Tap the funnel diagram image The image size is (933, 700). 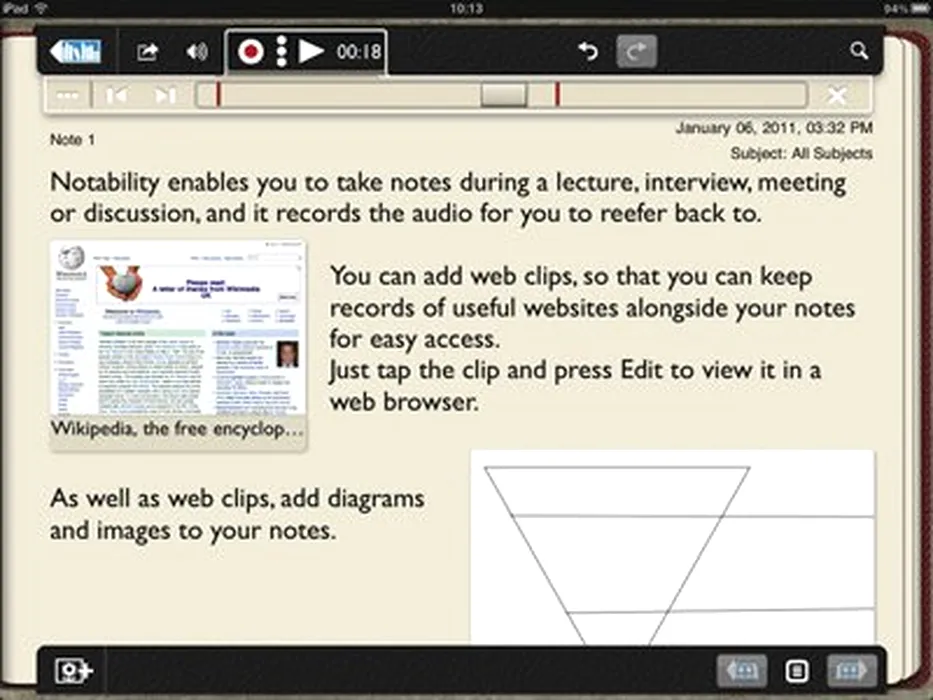(671, 547)
